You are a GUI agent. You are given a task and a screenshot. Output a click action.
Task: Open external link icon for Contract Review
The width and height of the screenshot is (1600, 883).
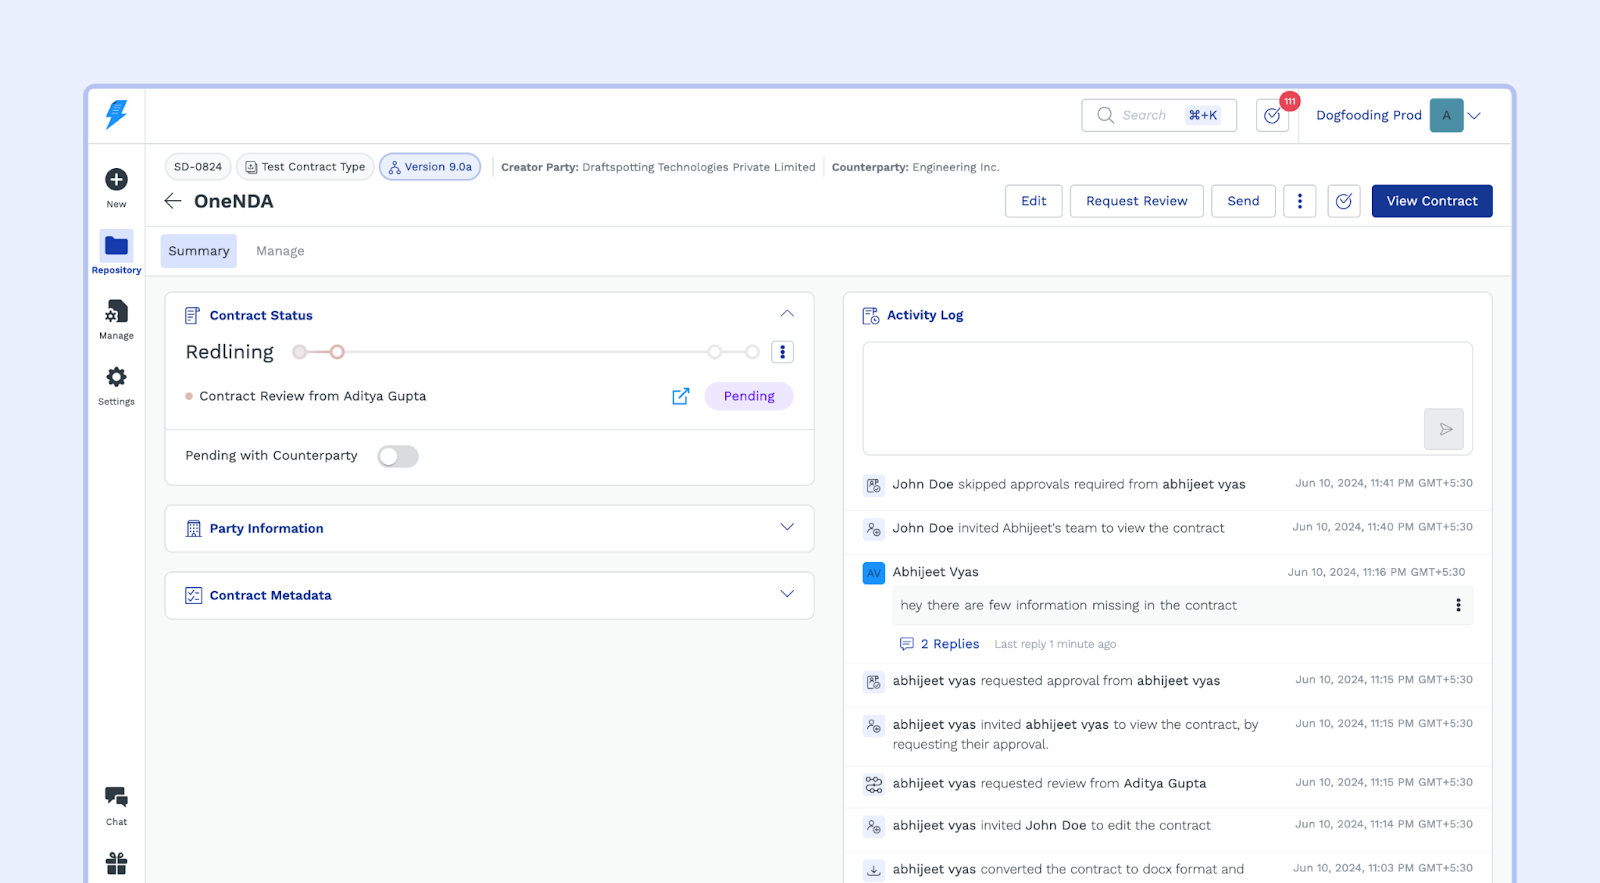pos(681,396)
